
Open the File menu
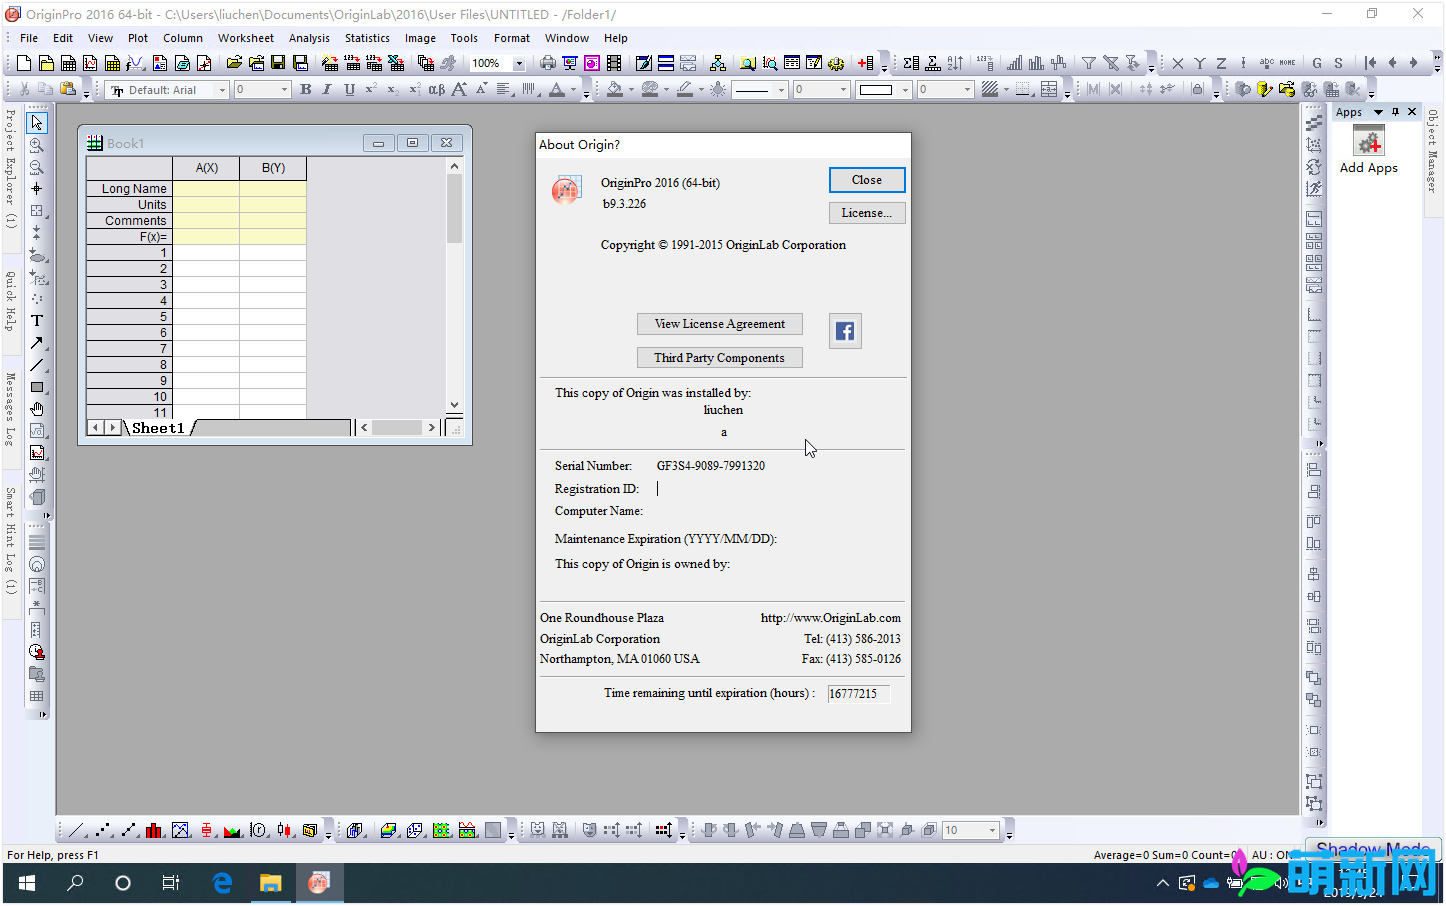pyautogui.click(x=29, y=38)
